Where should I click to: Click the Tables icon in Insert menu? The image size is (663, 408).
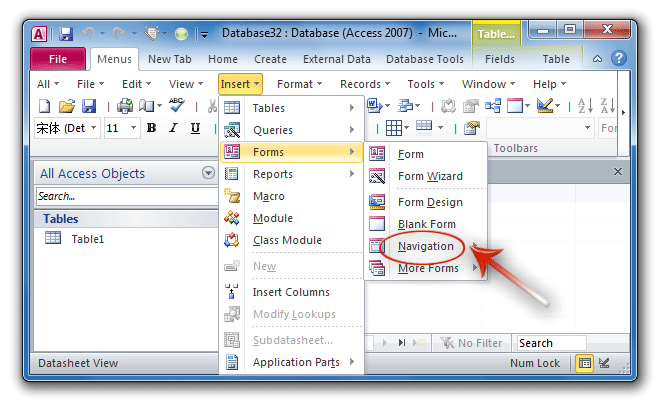[x=232, y=108]
